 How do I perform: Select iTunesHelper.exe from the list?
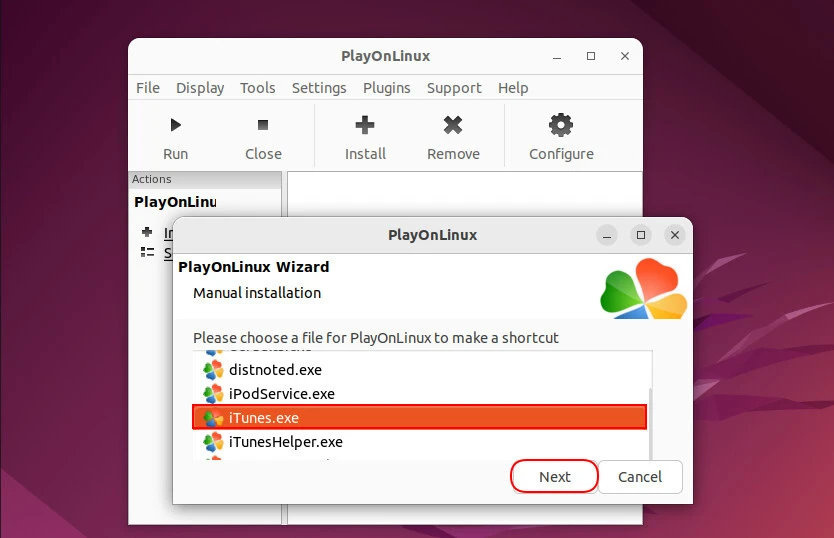point(285,441)
